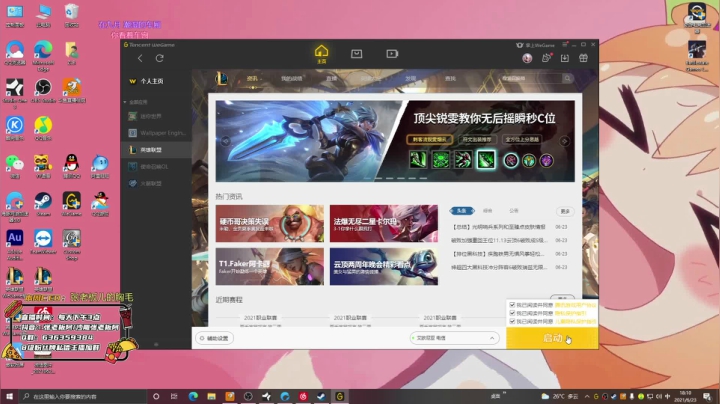Click the yellow 启动 launch button

[552, 338]
